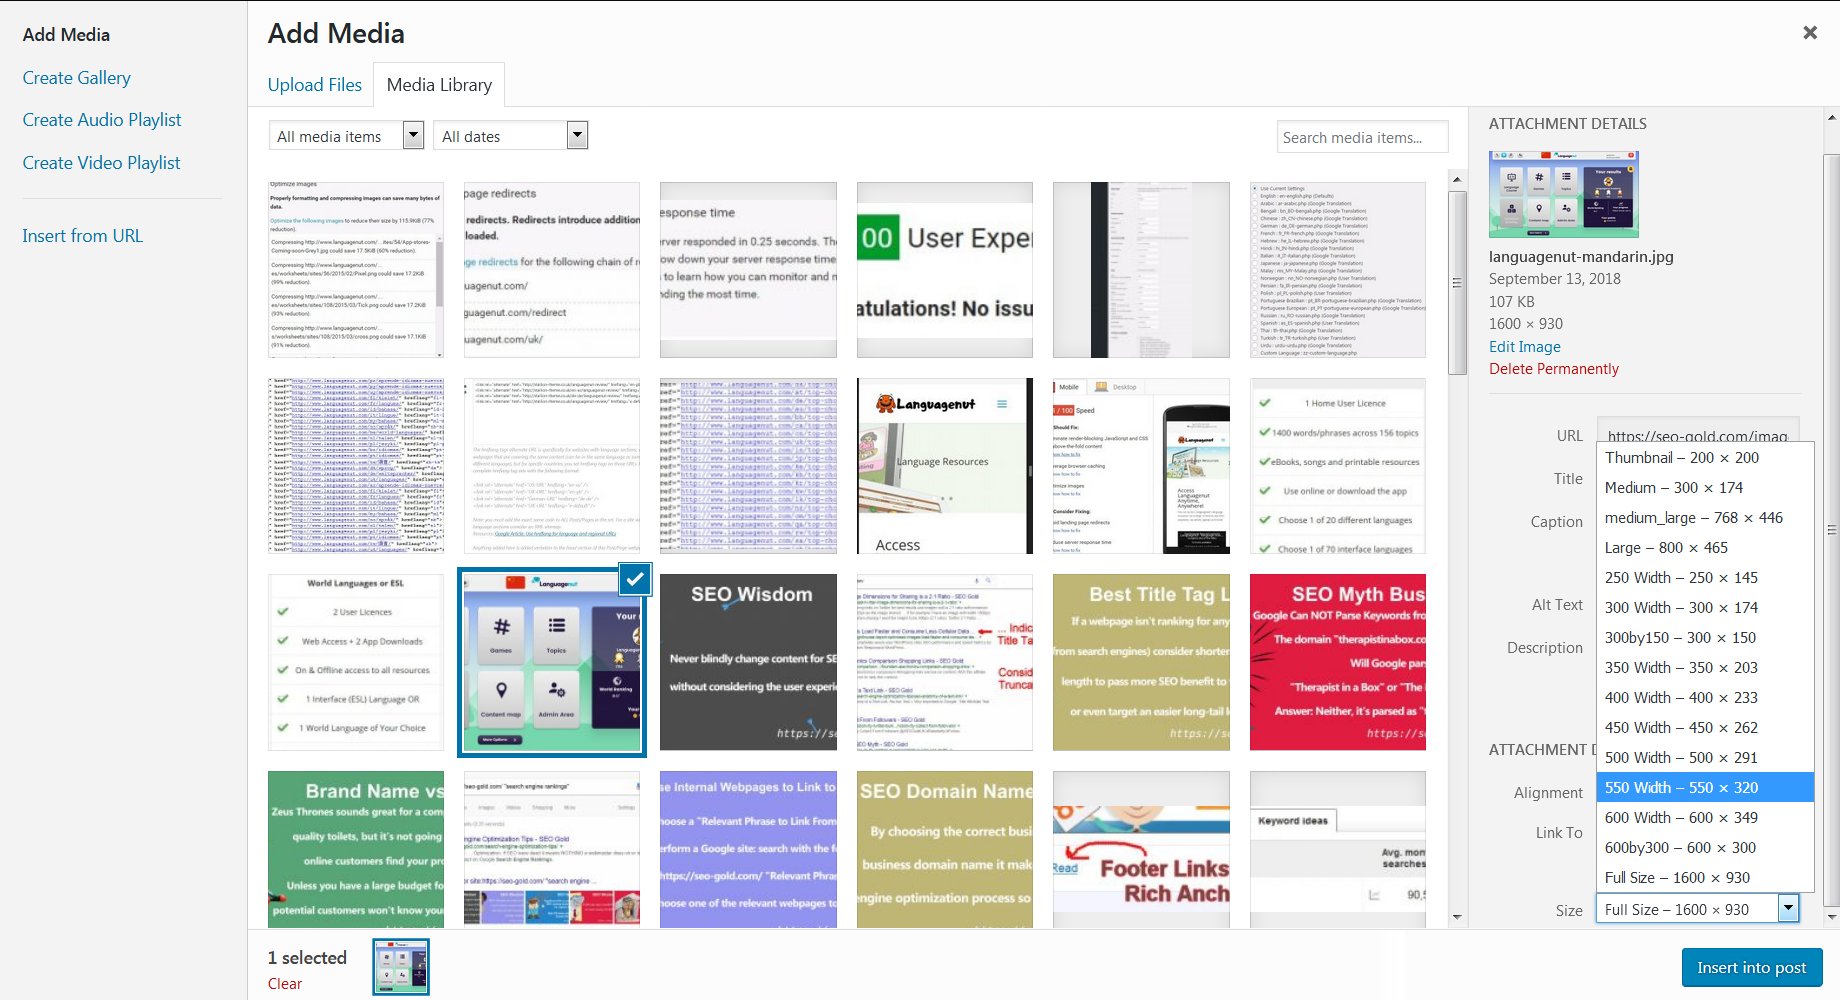This screenshot has height=1000, width=1840.
Task: Pick 600by300 – 600 × 300 size
Action: (1705, 847)
